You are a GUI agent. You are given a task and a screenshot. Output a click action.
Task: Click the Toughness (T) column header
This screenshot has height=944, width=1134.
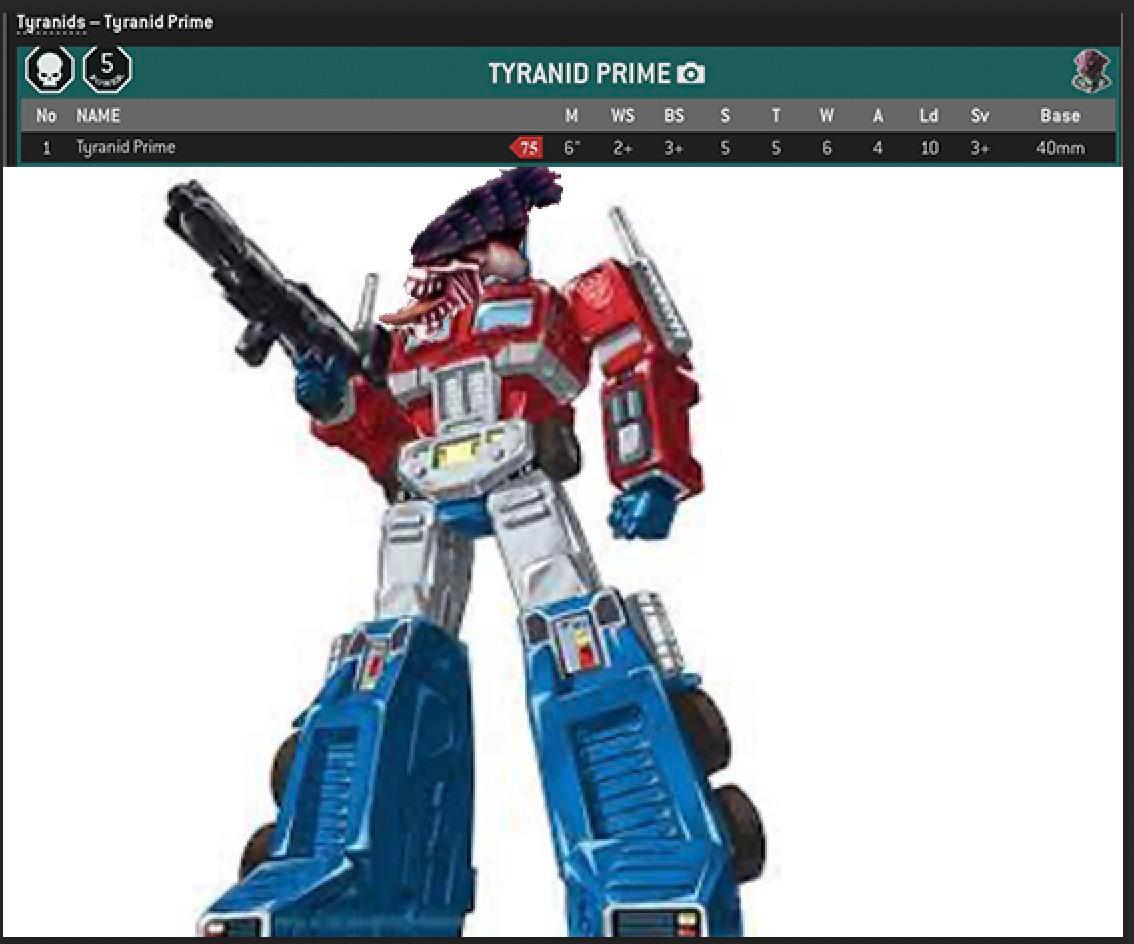[x=775, y=116]
